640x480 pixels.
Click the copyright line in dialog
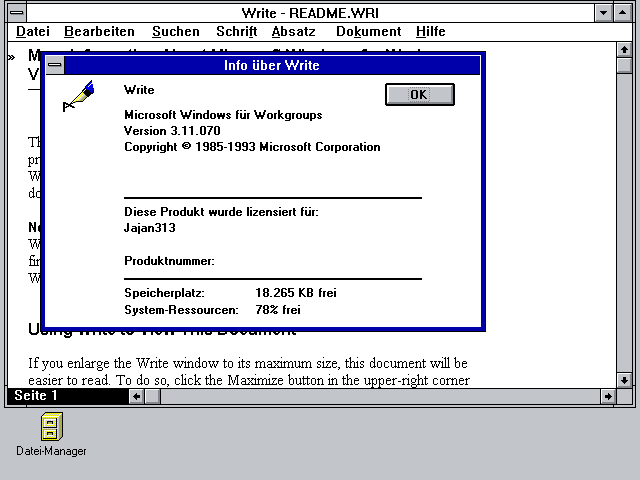point(252,147)
